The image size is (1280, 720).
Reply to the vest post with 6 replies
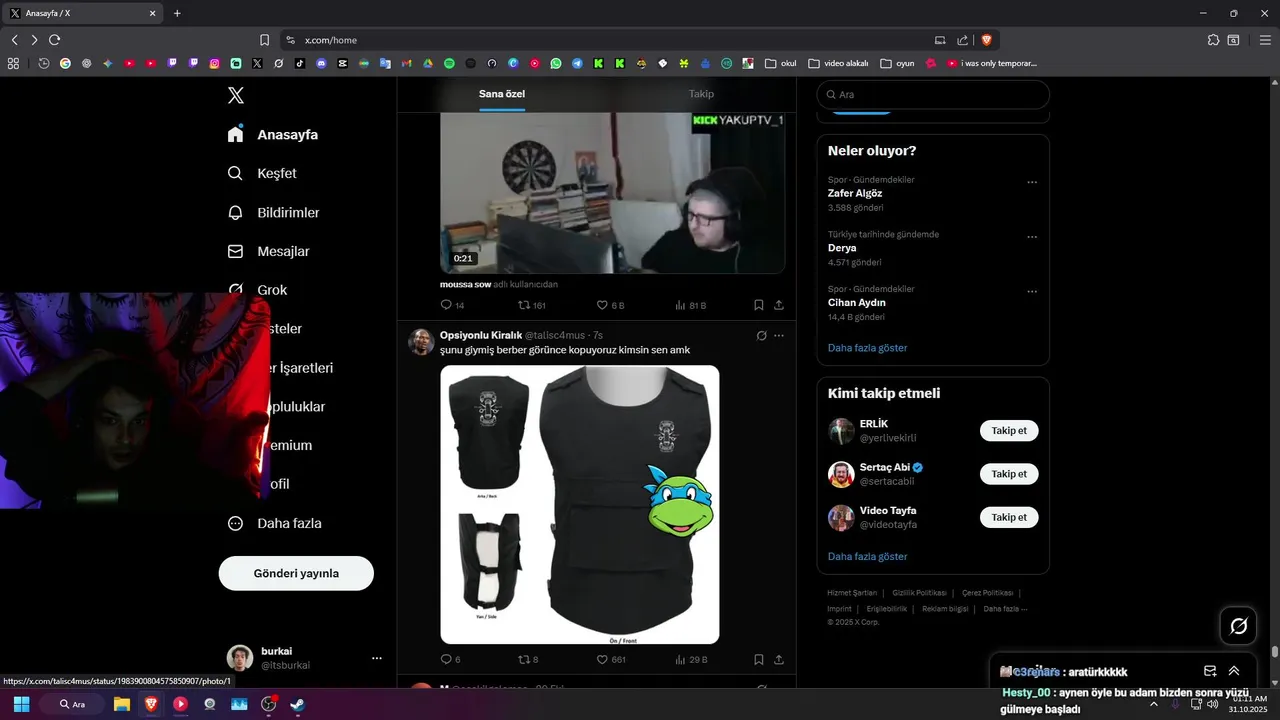coord(450,660)
